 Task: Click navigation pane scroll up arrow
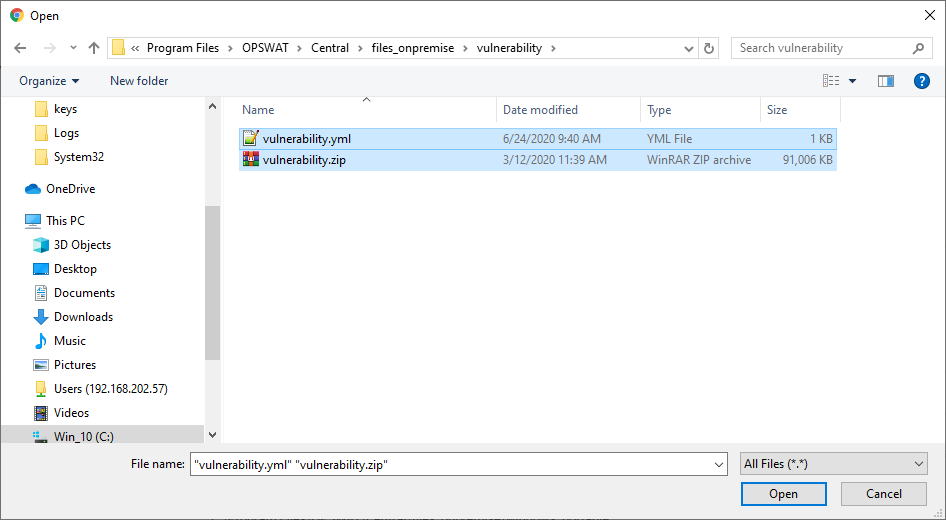(212, 106)
